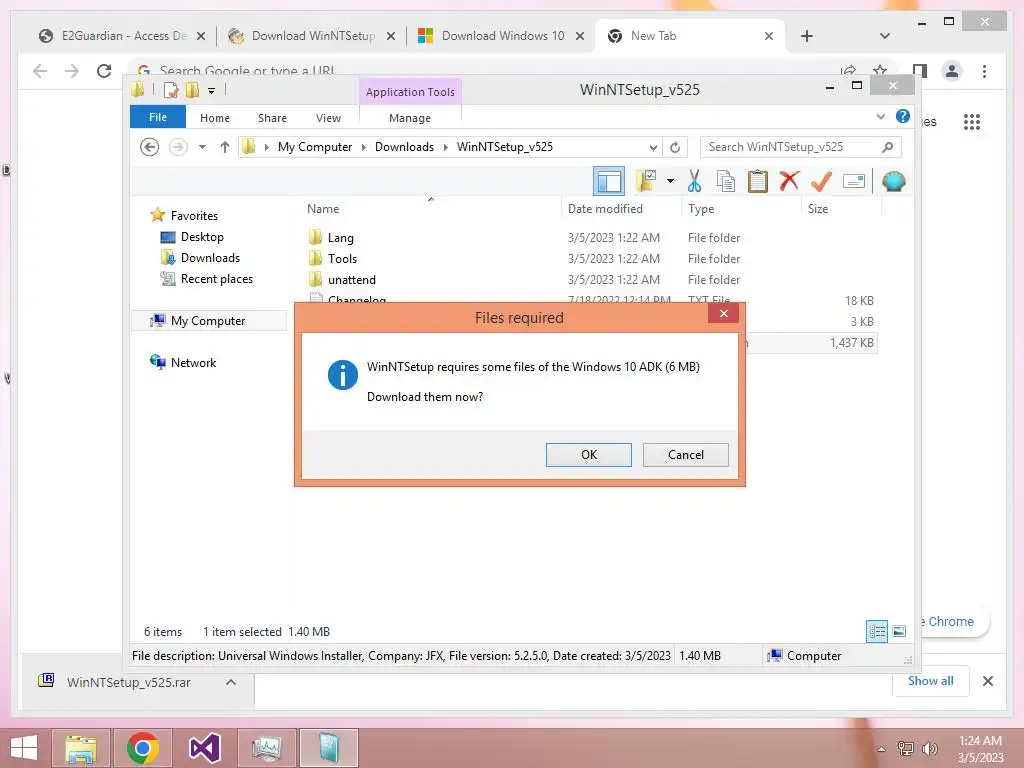Click the cut scissors toolbar icon

coord(694,181)
